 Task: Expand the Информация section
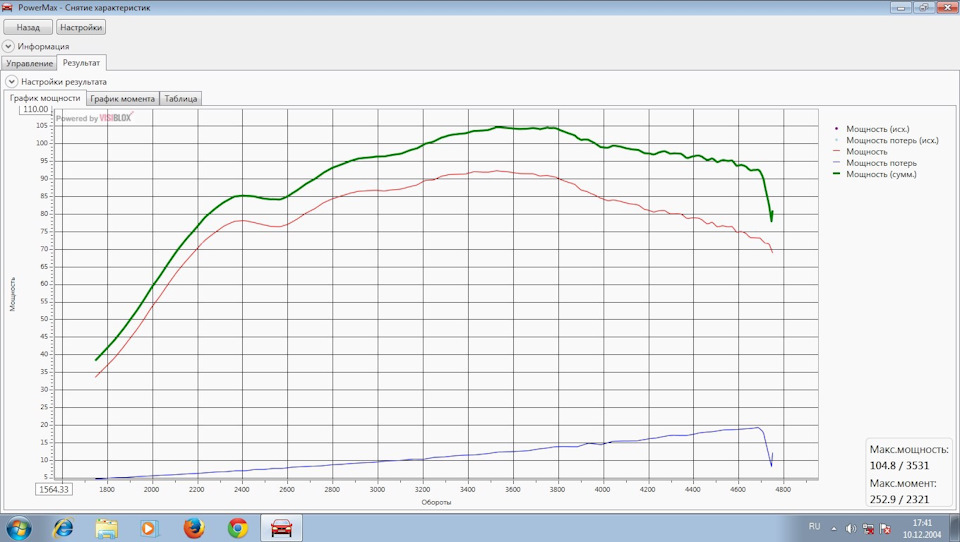click(x=8, y=46)
